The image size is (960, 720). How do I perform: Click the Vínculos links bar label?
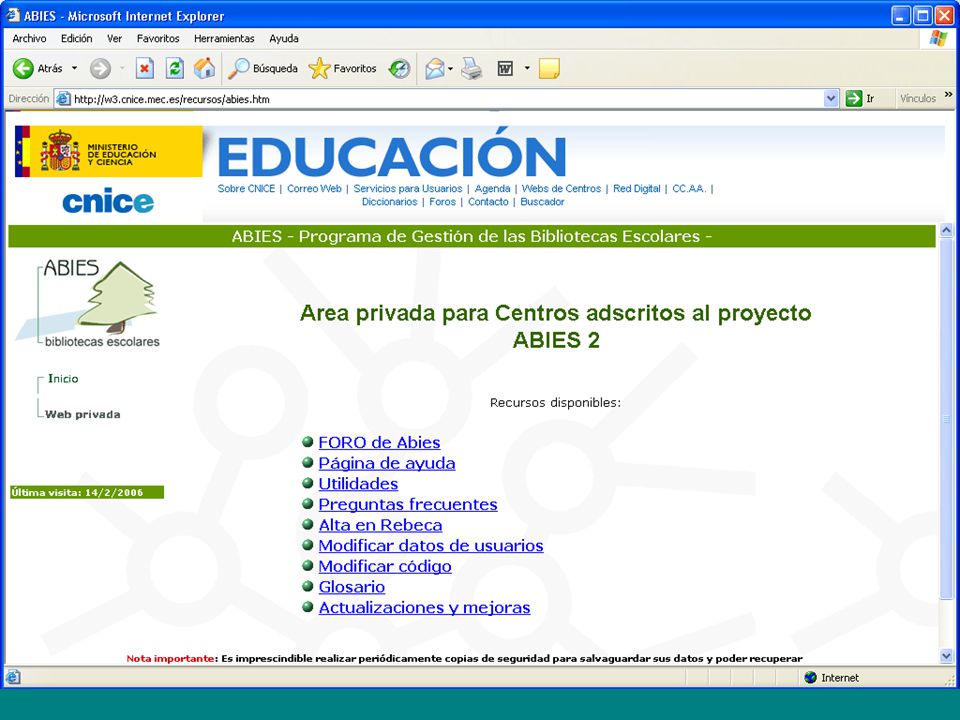point(918,99)
